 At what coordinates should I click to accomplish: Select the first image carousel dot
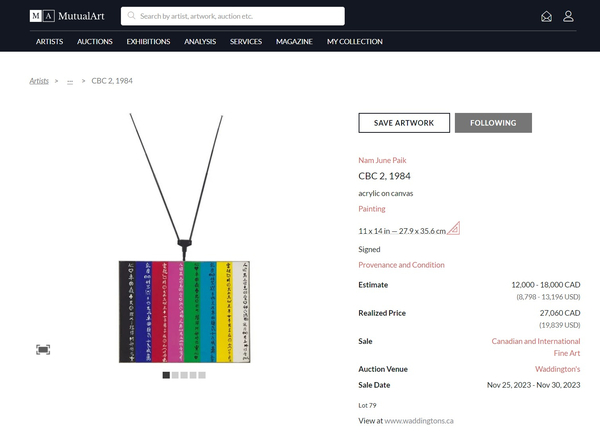166,375
